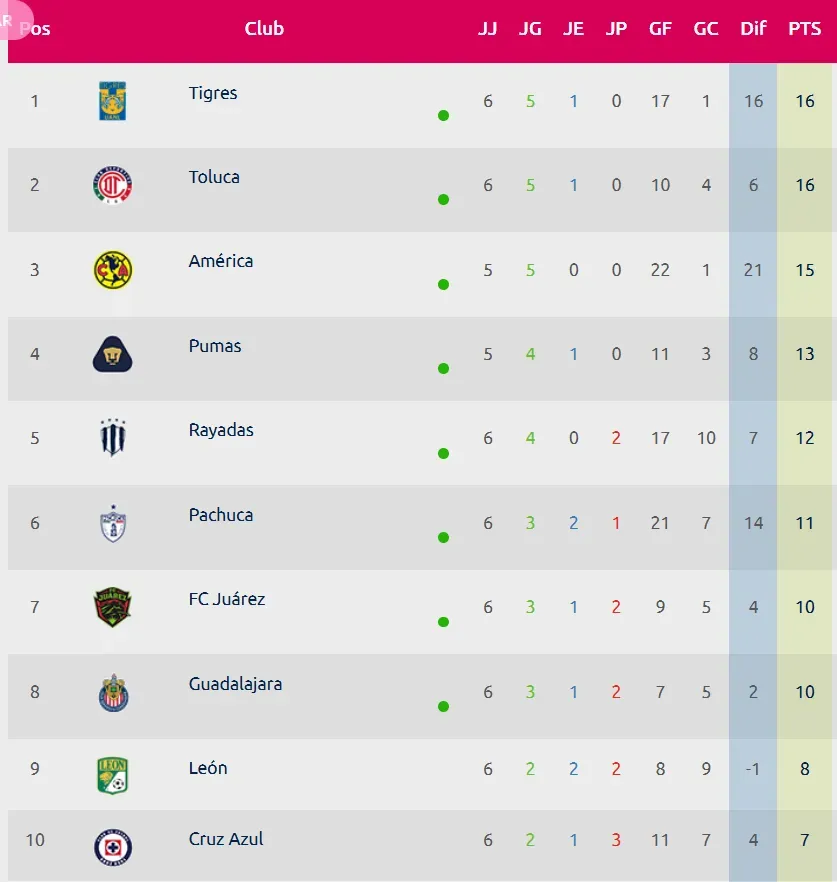Click Pachuca's 14 goal difference cell
The image size is (837, 882).
[753, 523]
